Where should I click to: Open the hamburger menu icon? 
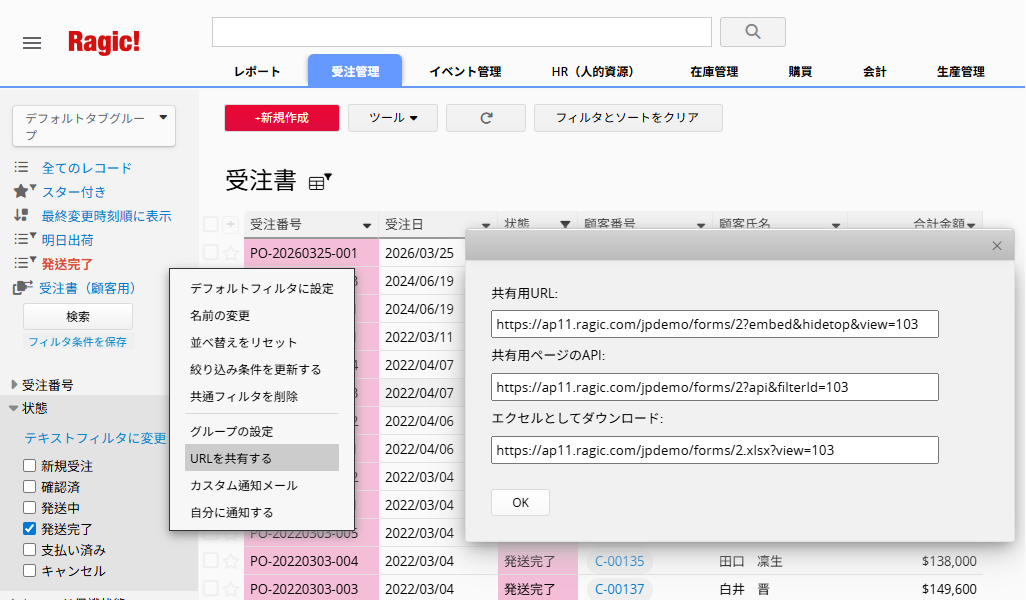coord(31,43)
